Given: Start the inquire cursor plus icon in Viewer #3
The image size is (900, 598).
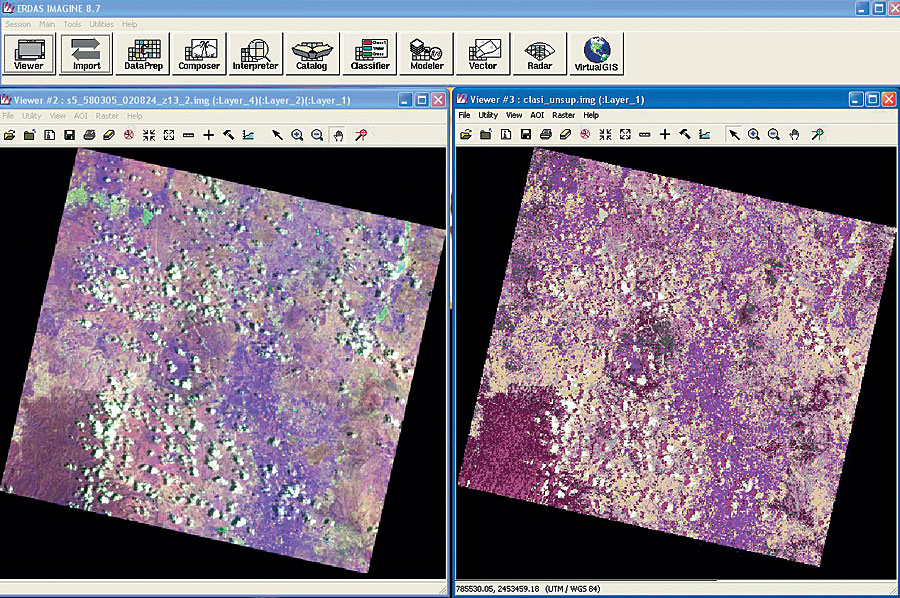Looking at the screenshot, I should 665,134.
